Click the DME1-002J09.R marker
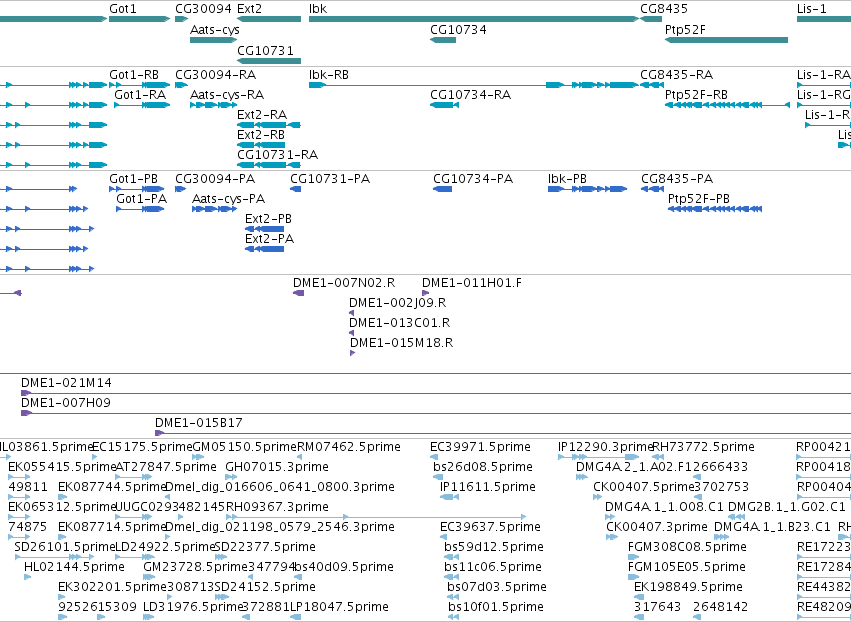 coord(352,313)
